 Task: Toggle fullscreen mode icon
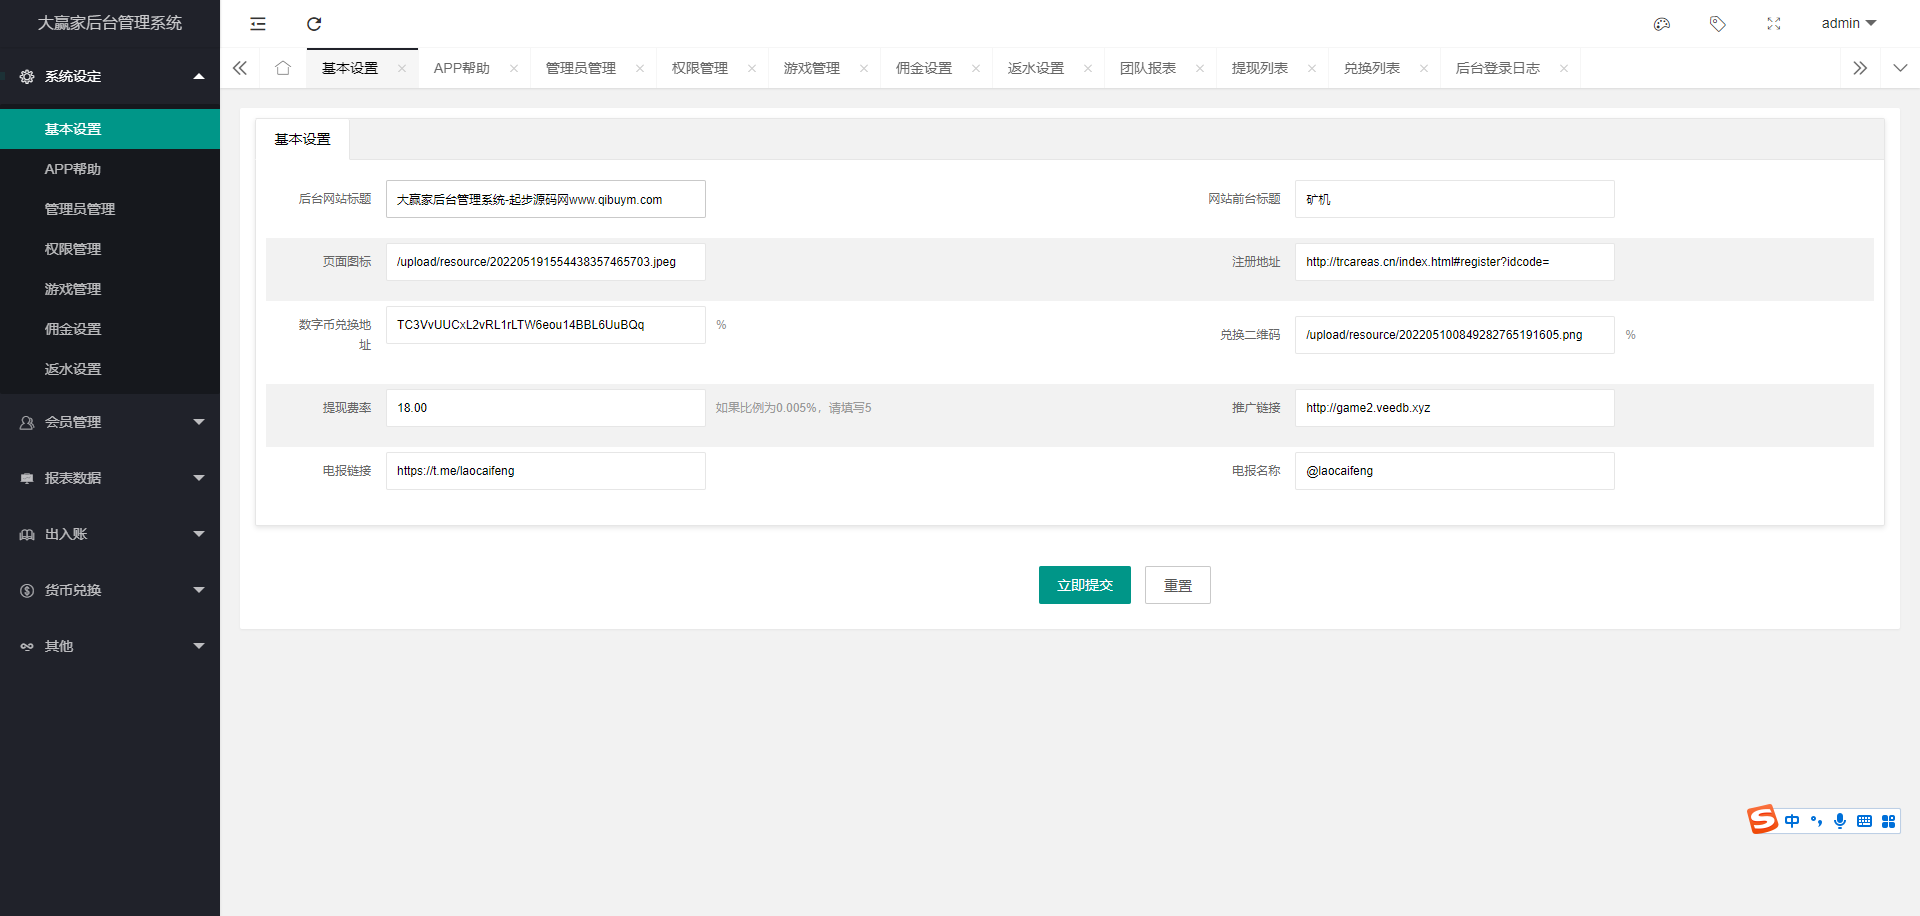coord(1774,24)
